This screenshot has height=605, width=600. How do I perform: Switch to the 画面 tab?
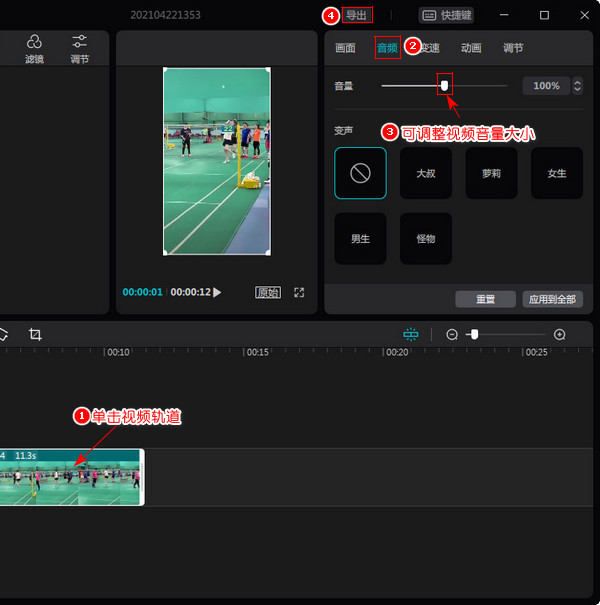click(x=345, y=48)
